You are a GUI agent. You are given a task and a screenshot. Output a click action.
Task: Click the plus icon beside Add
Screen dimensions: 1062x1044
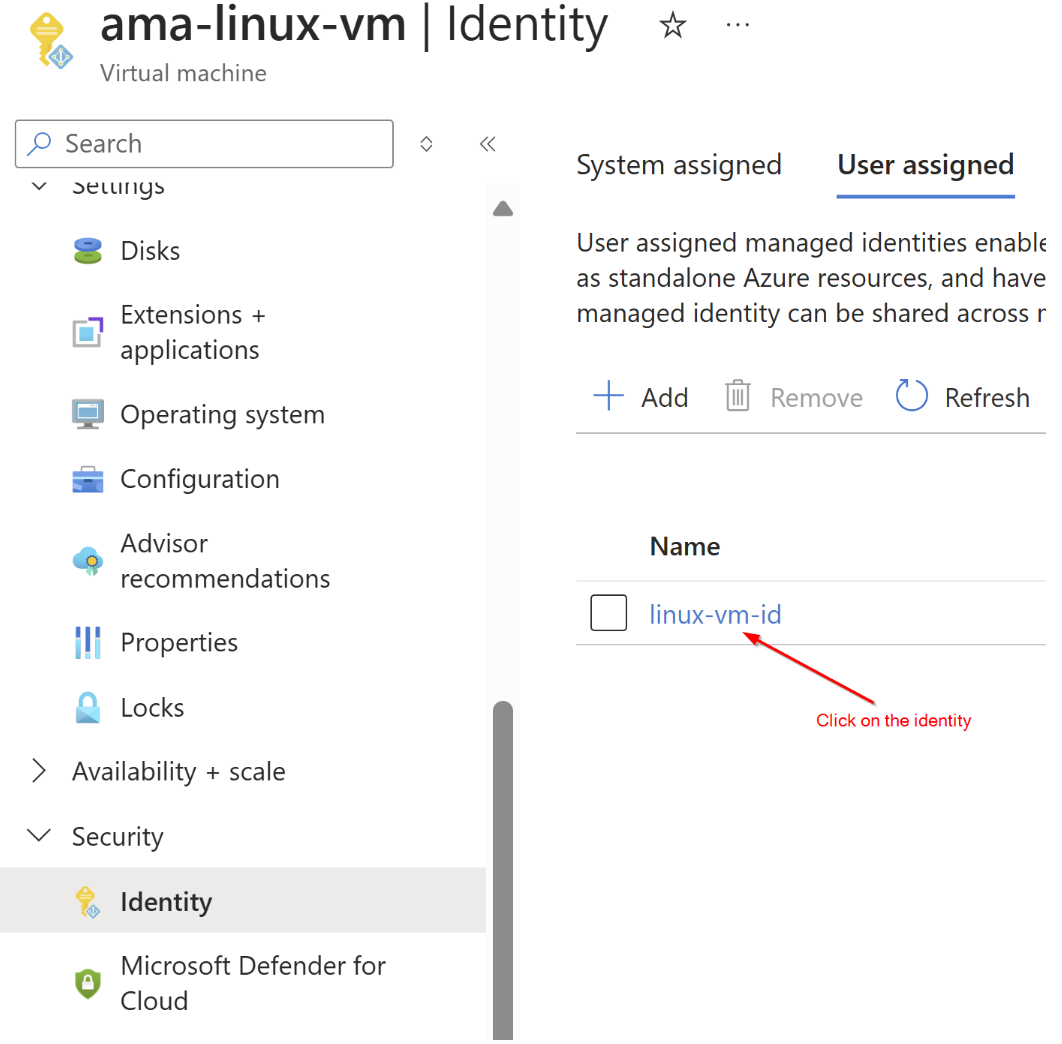pyautogui.click(x=608, y=396)
